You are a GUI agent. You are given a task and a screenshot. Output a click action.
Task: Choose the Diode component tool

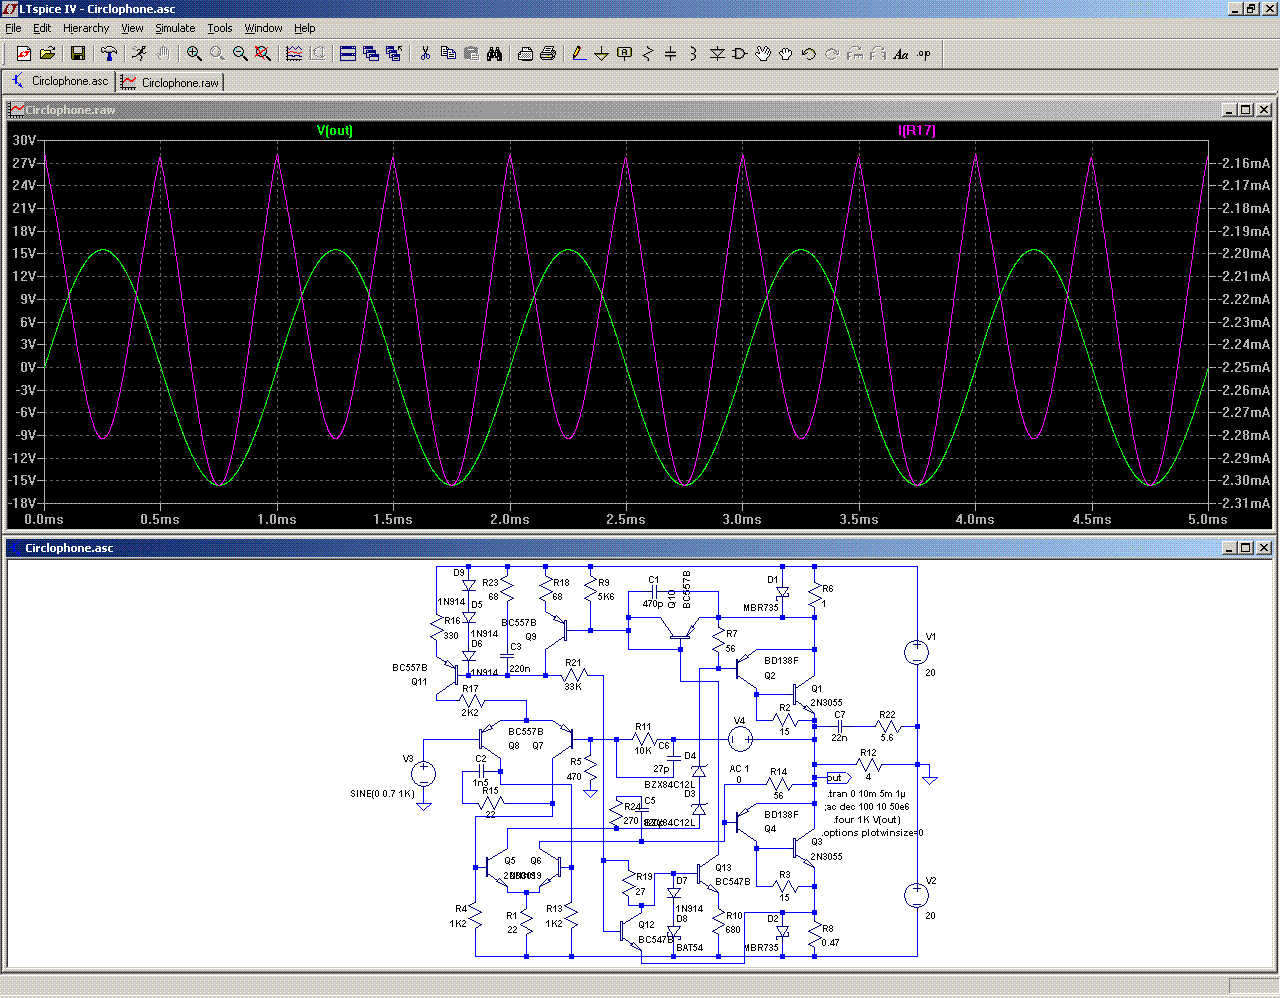(717, 54)
